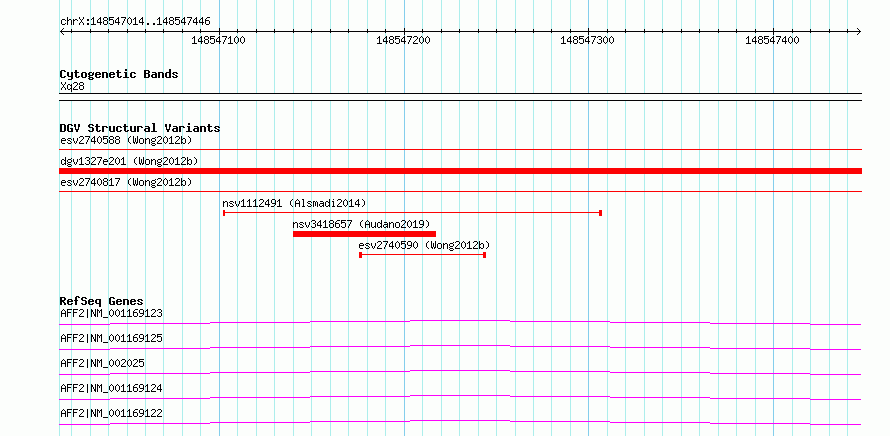Open the Cytogenetic Bands track title
Screen dimensions: 890x436
119,74
